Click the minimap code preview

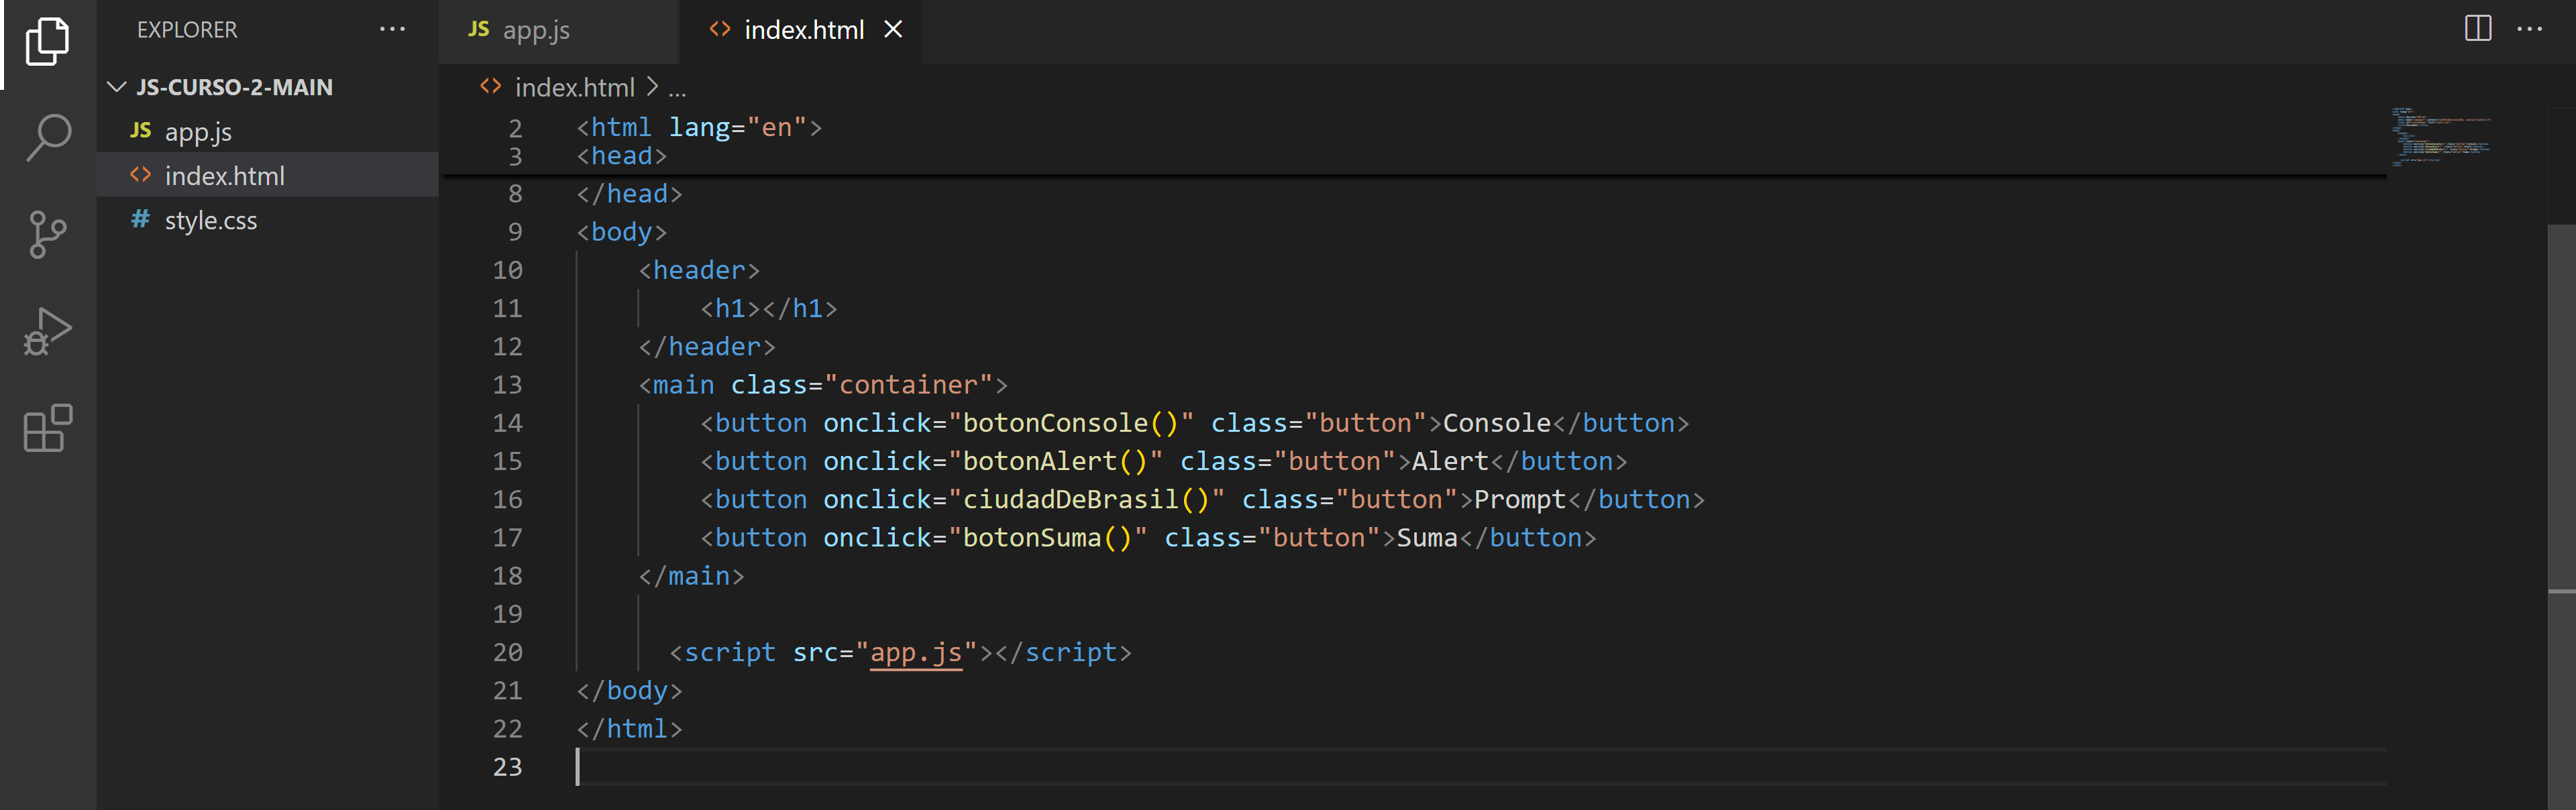coord(2440,136)
